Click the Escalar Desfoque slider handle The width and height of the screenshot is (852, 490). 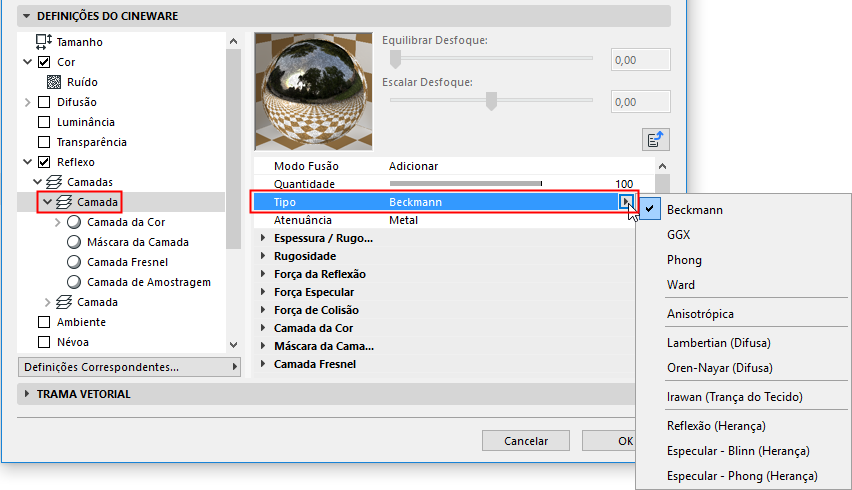pyautogui.click(x=491, y=101)
